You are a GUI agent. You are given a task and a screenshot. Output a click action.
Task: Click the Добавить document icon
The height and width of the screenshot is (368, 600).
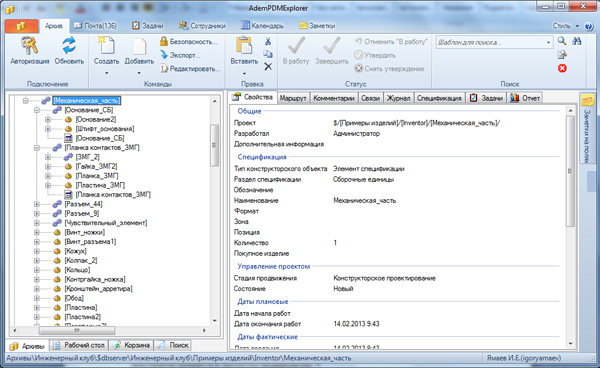(x=139, y=47)
